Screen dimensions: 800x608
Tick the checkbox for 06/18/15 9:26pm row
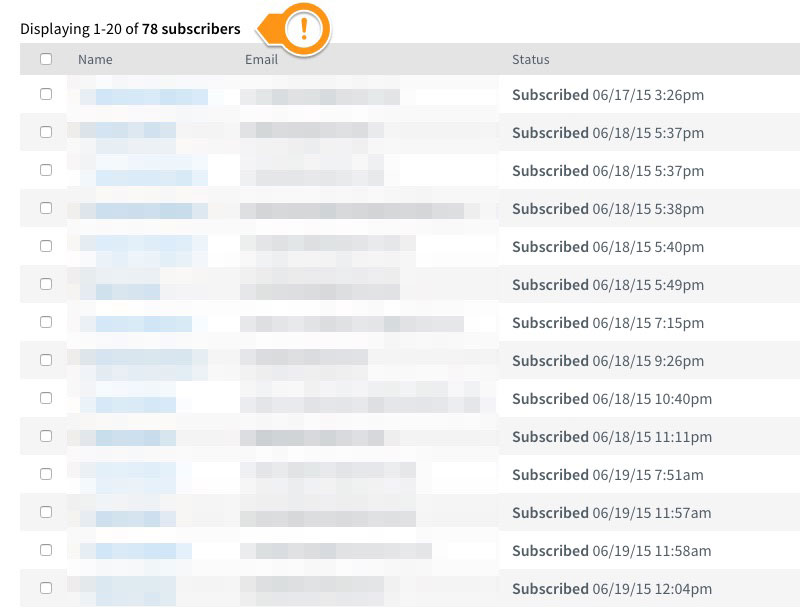point(46,360)
